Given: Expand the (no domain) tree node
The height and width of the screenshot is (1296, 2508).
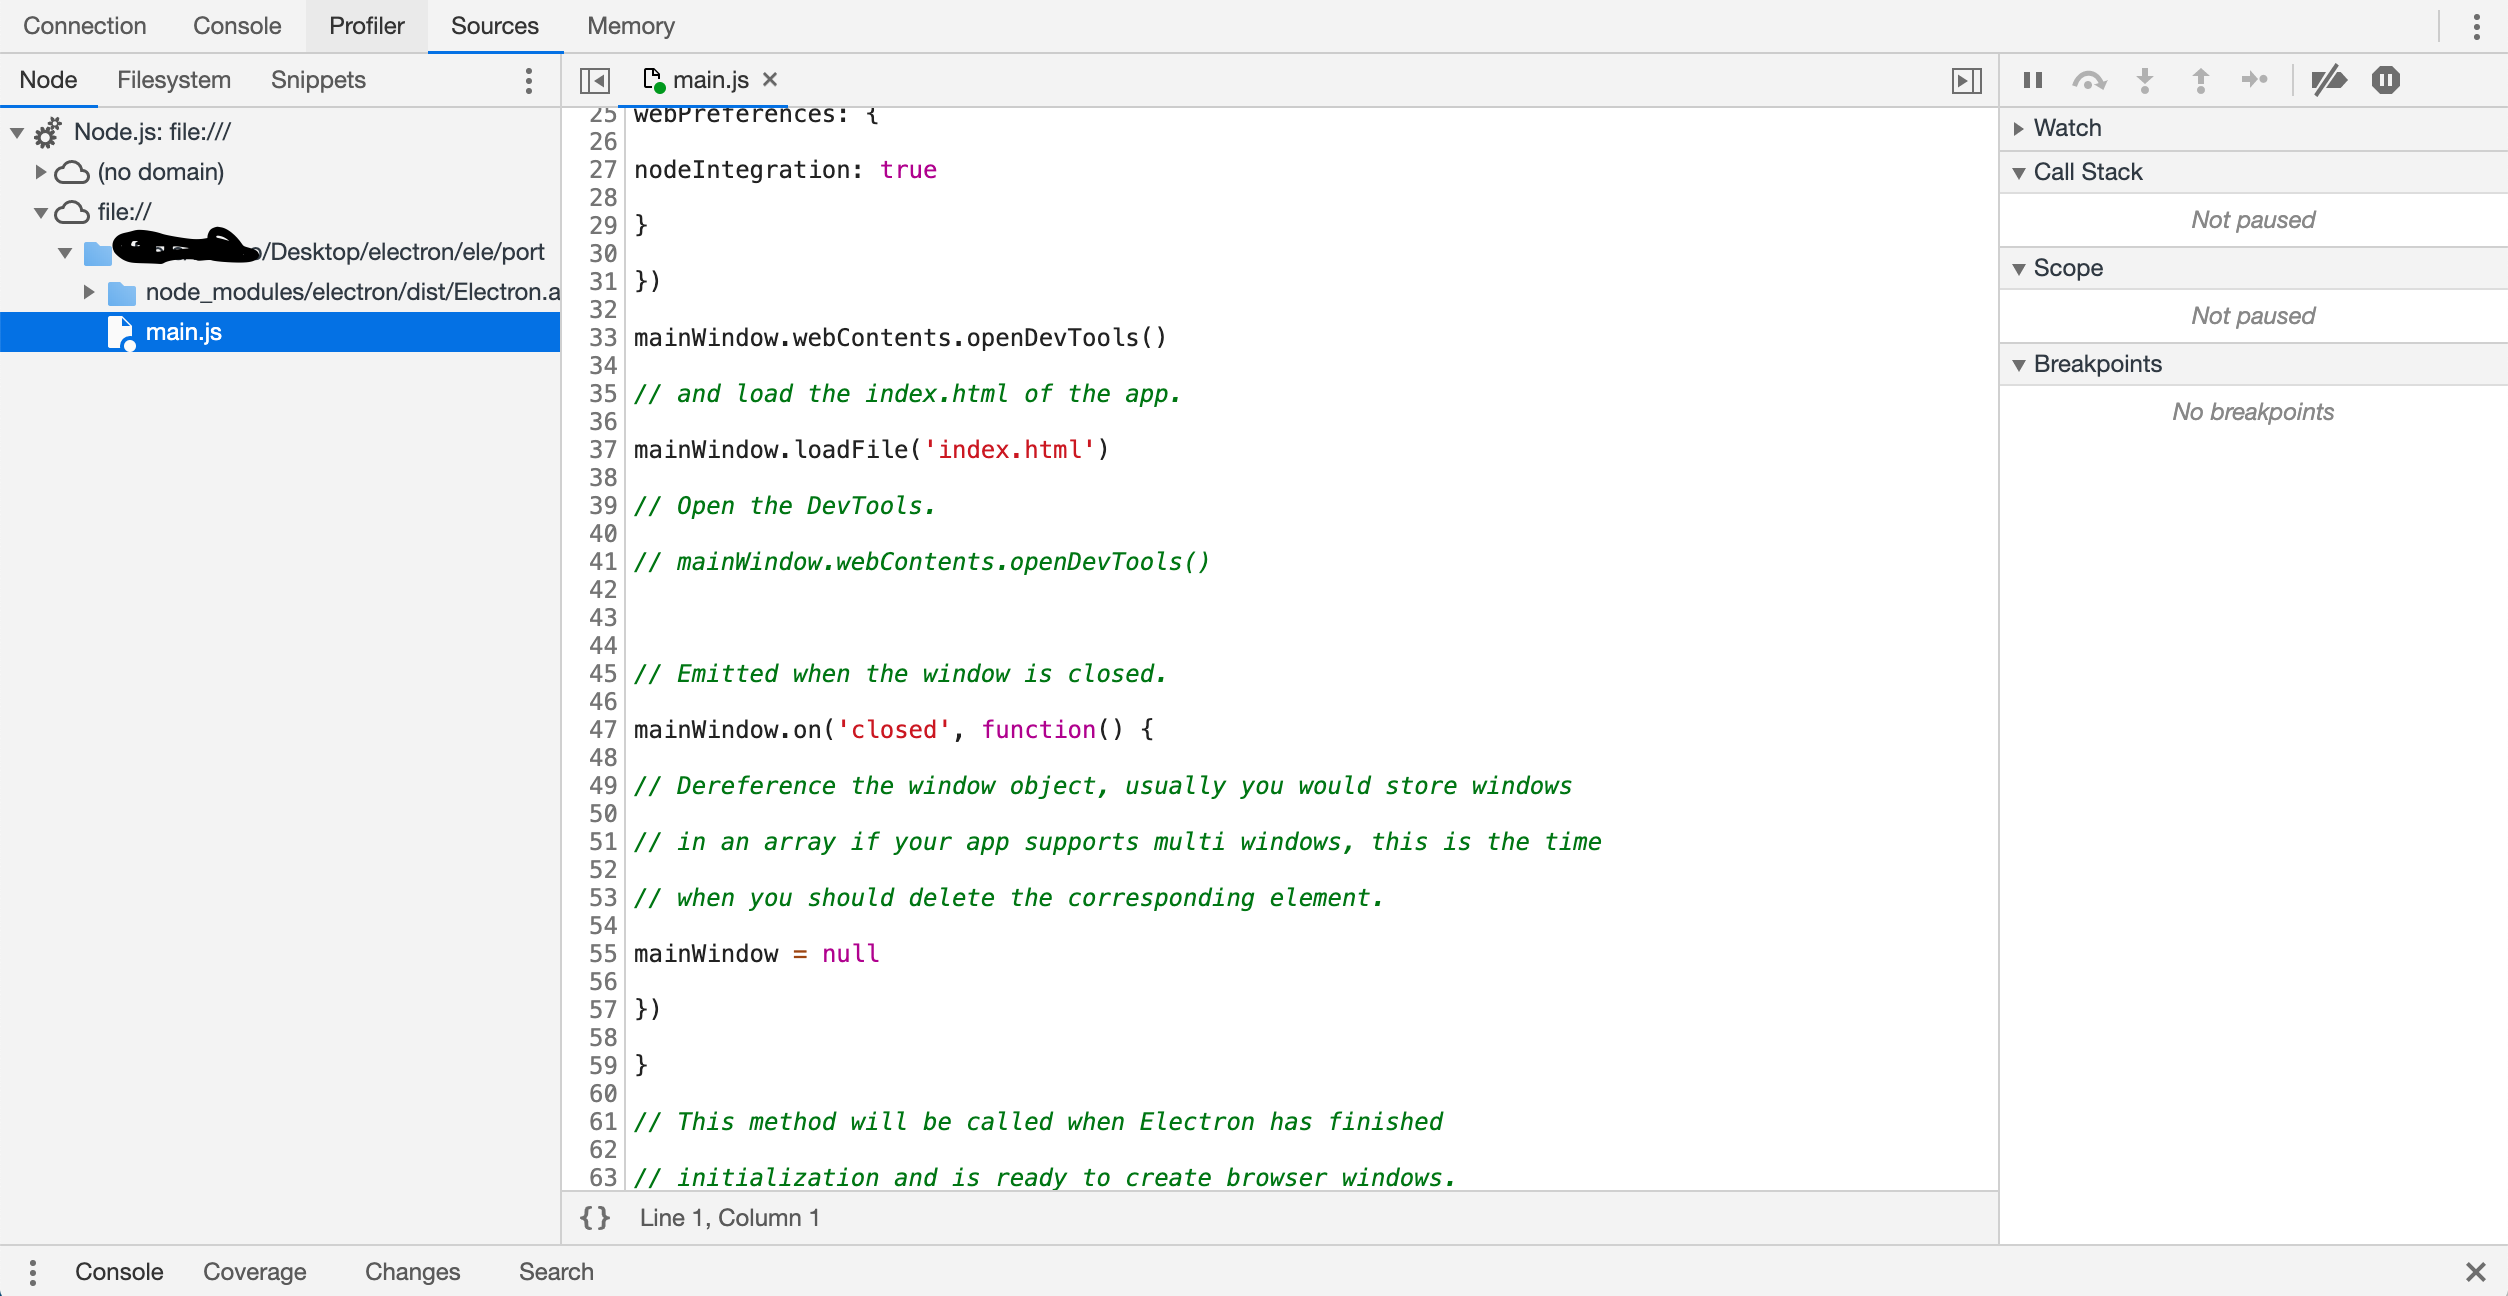Looking at the screenshot, I should tap(40, 172).
